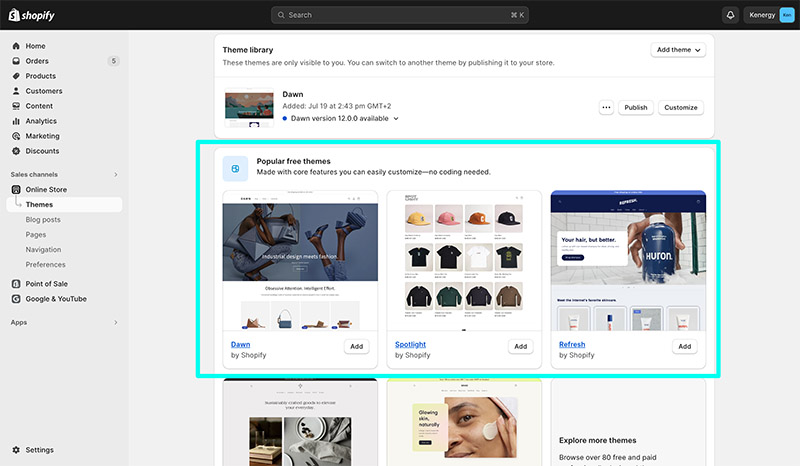800x466 pixels.
Task: Open the Spotlight theme link
Action: pos(410,345)
